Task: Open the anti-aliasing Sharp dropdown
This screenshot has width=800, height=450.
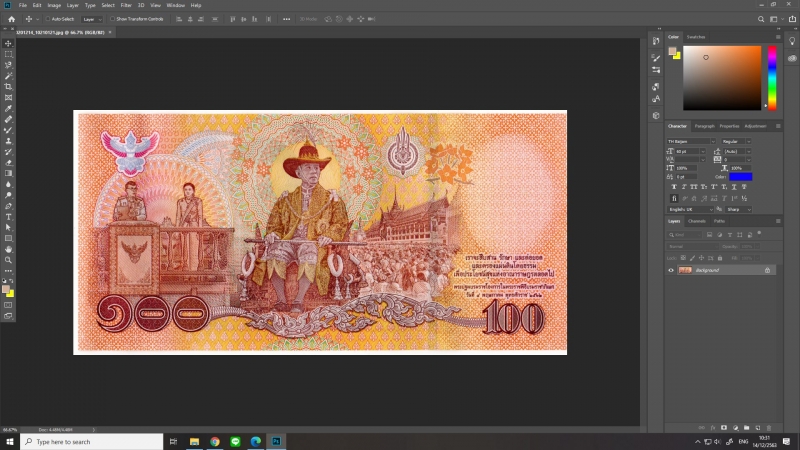Action: [739, 210]
